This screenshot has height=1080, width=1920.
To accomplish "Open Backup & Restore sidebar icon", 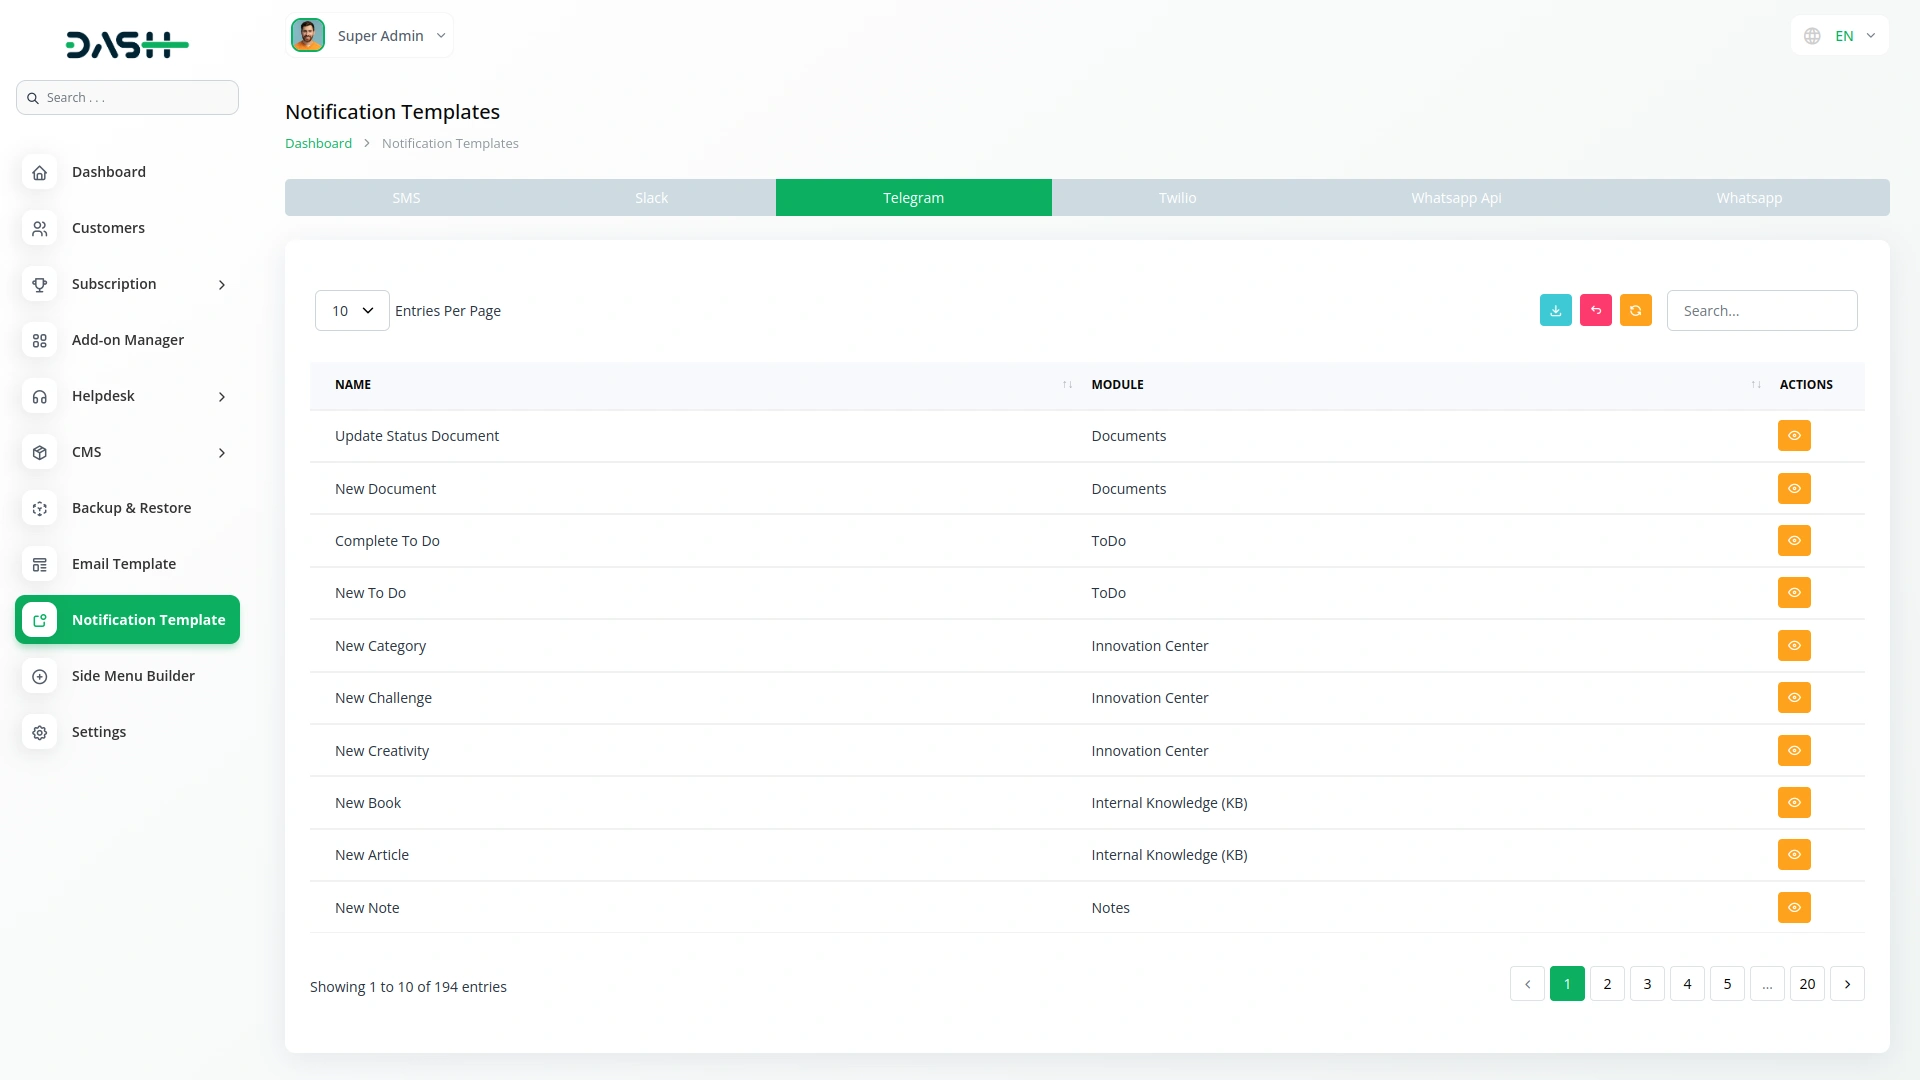I will click(x=40, y=508).
